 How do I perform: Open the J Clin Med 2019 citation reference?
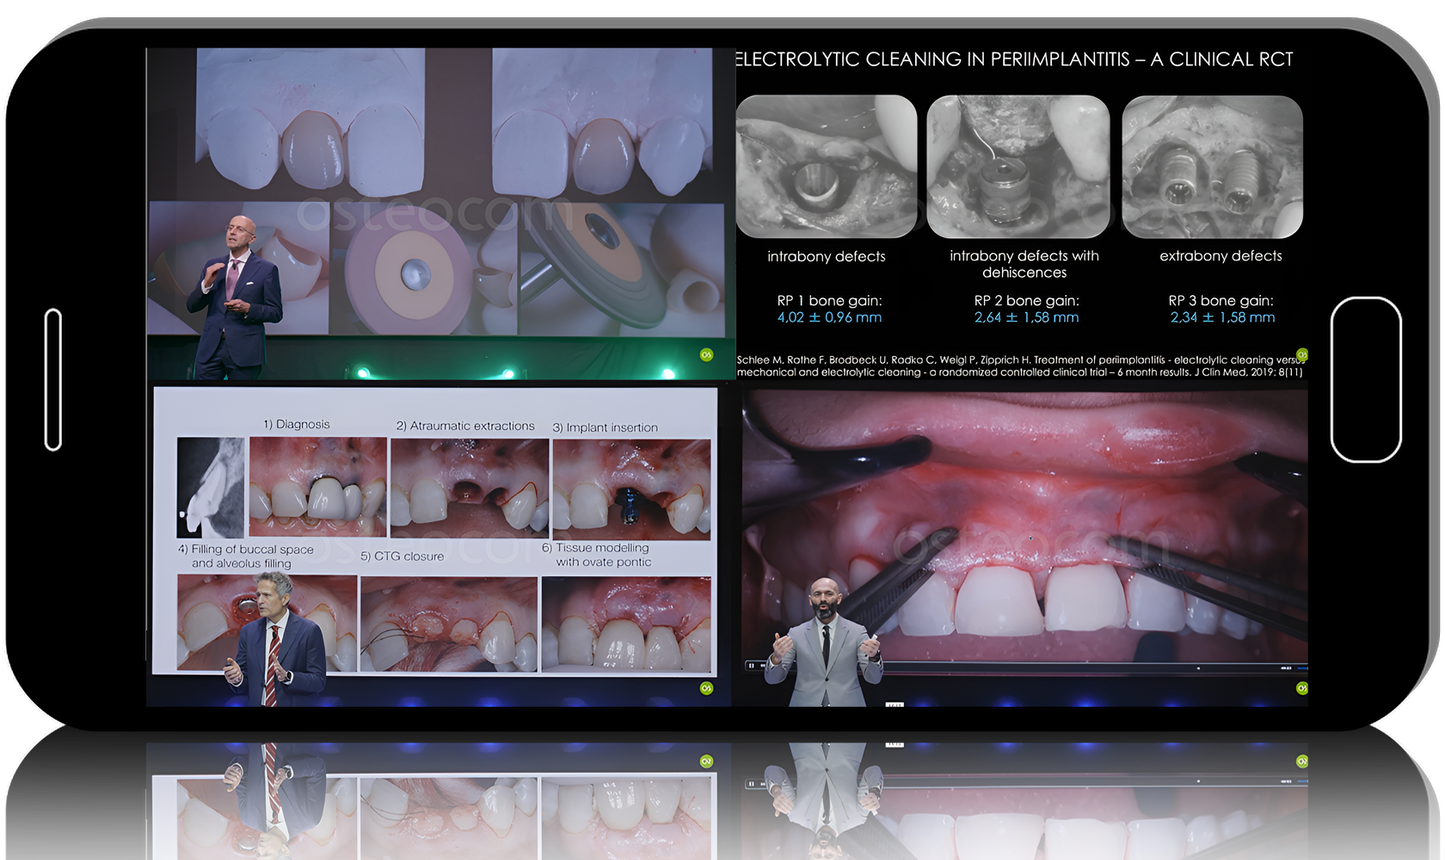pos(1019,365)
